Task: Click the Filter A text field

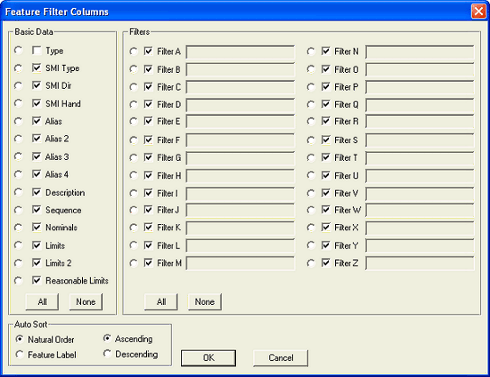Action: [240, 52]
